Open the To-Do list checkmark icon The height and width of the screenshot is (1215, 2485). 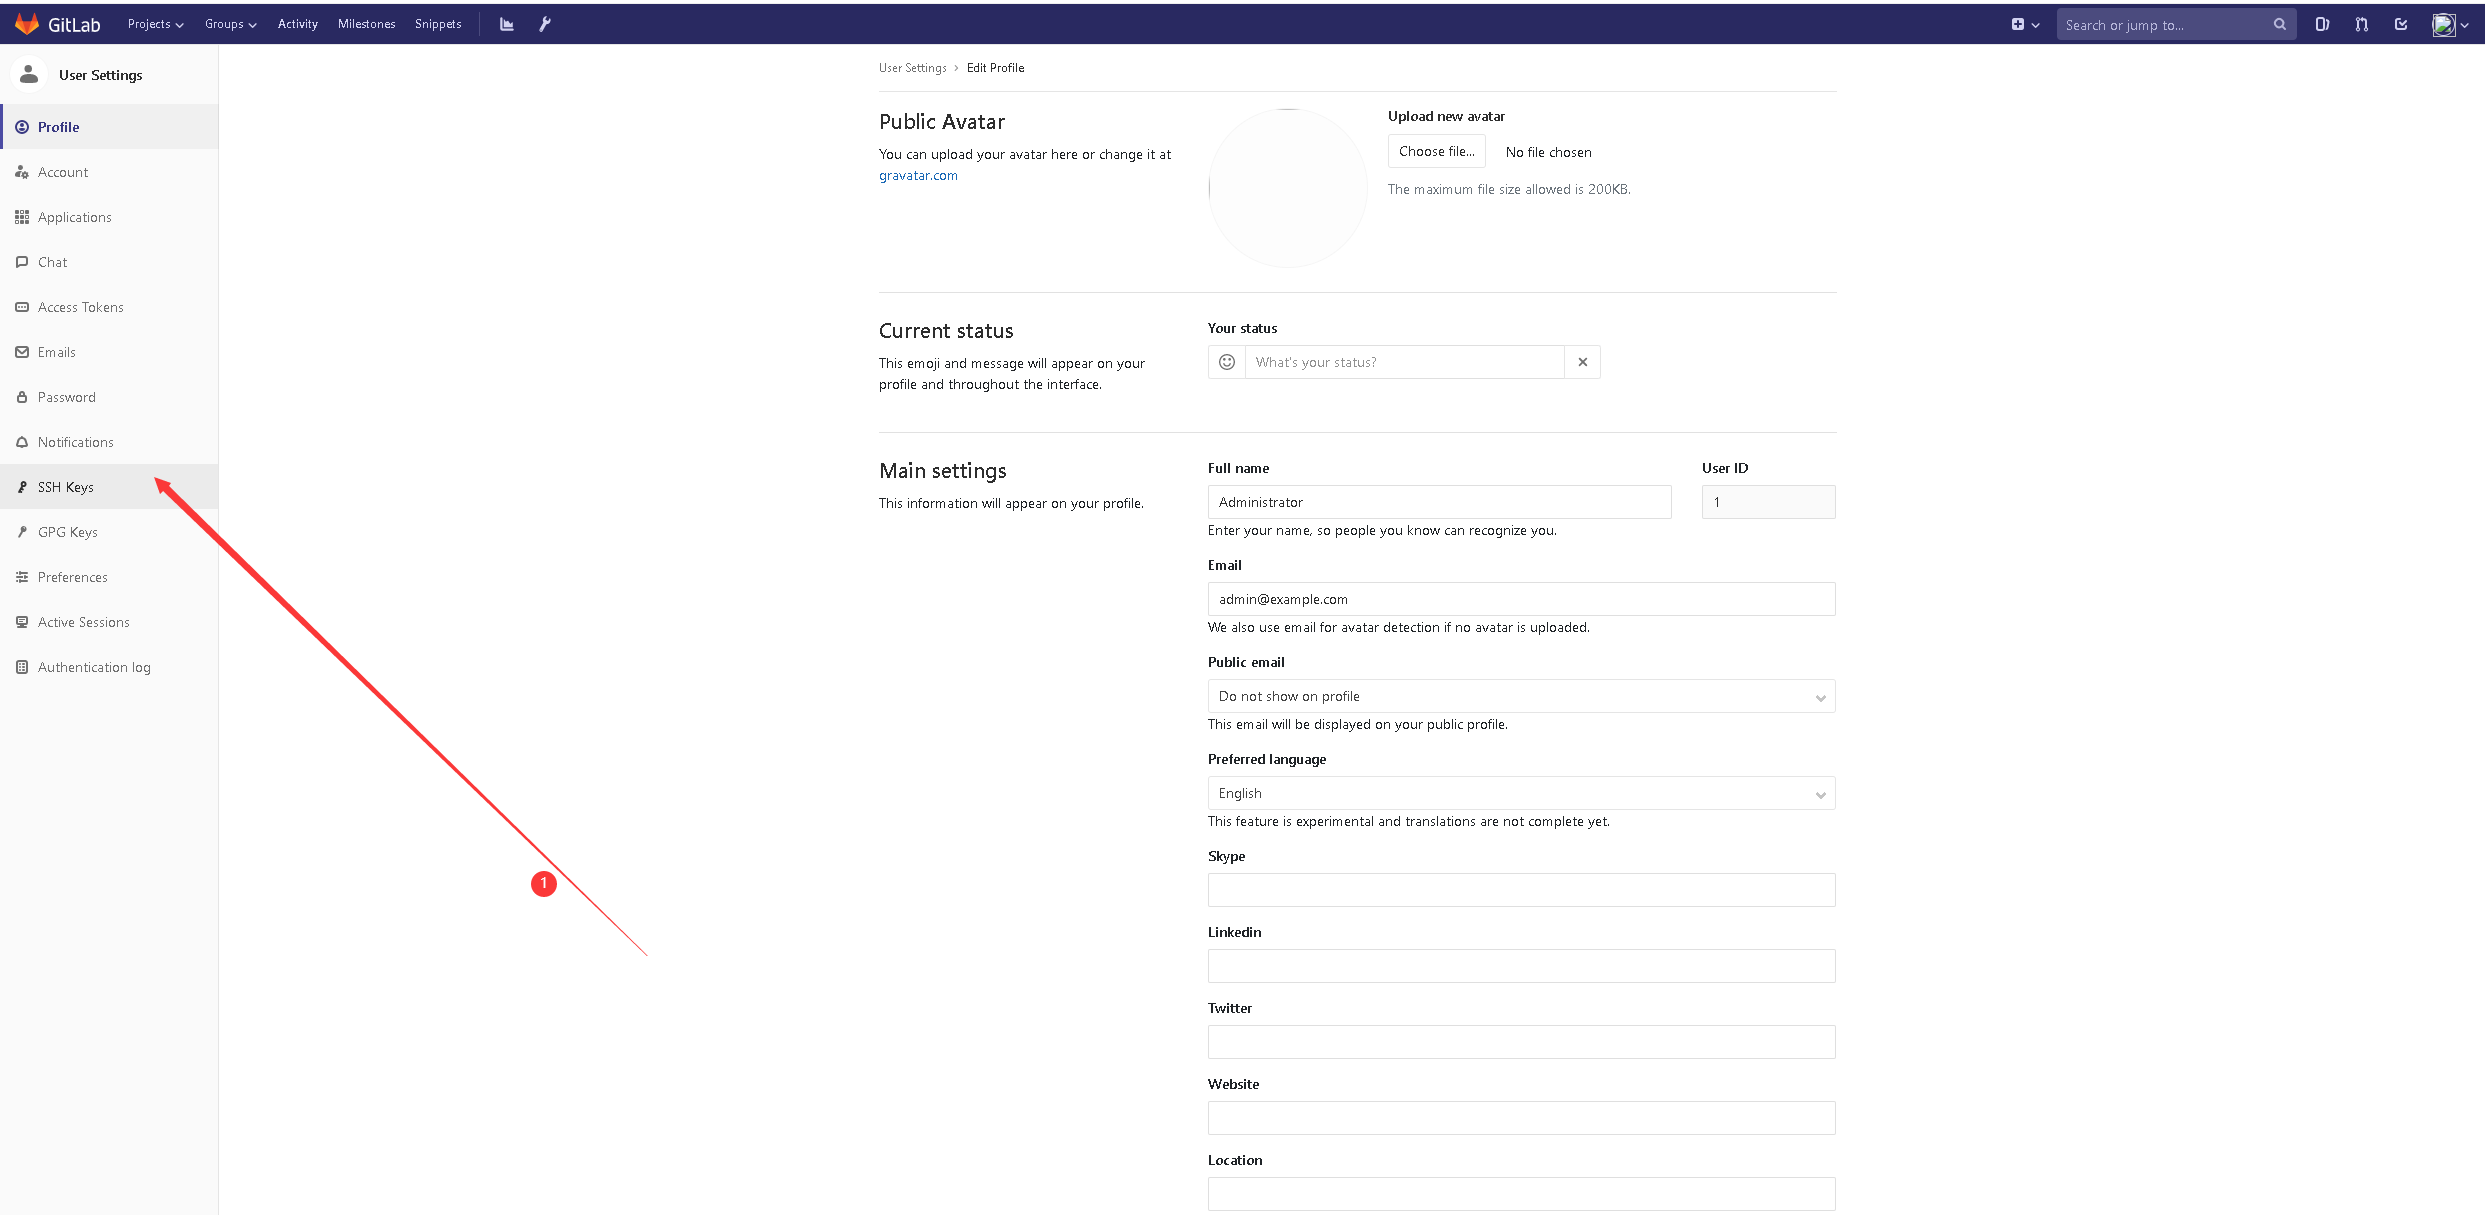[x=2401, y=24]
